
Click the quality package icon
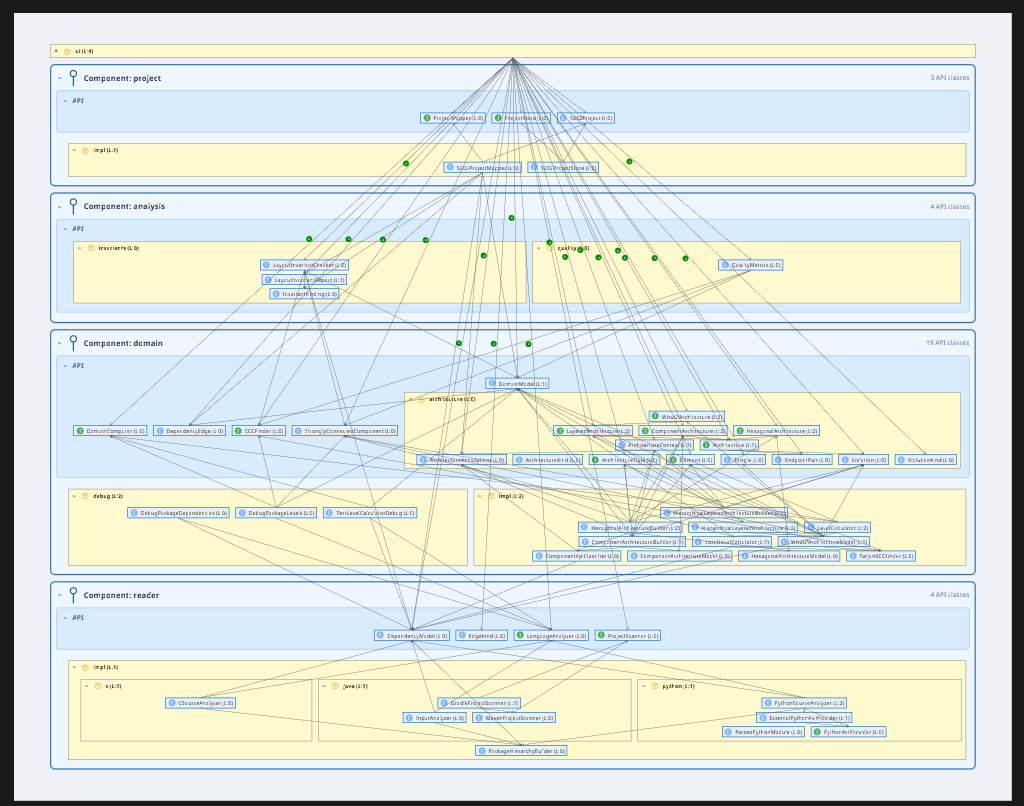click(x=549, y=248)
